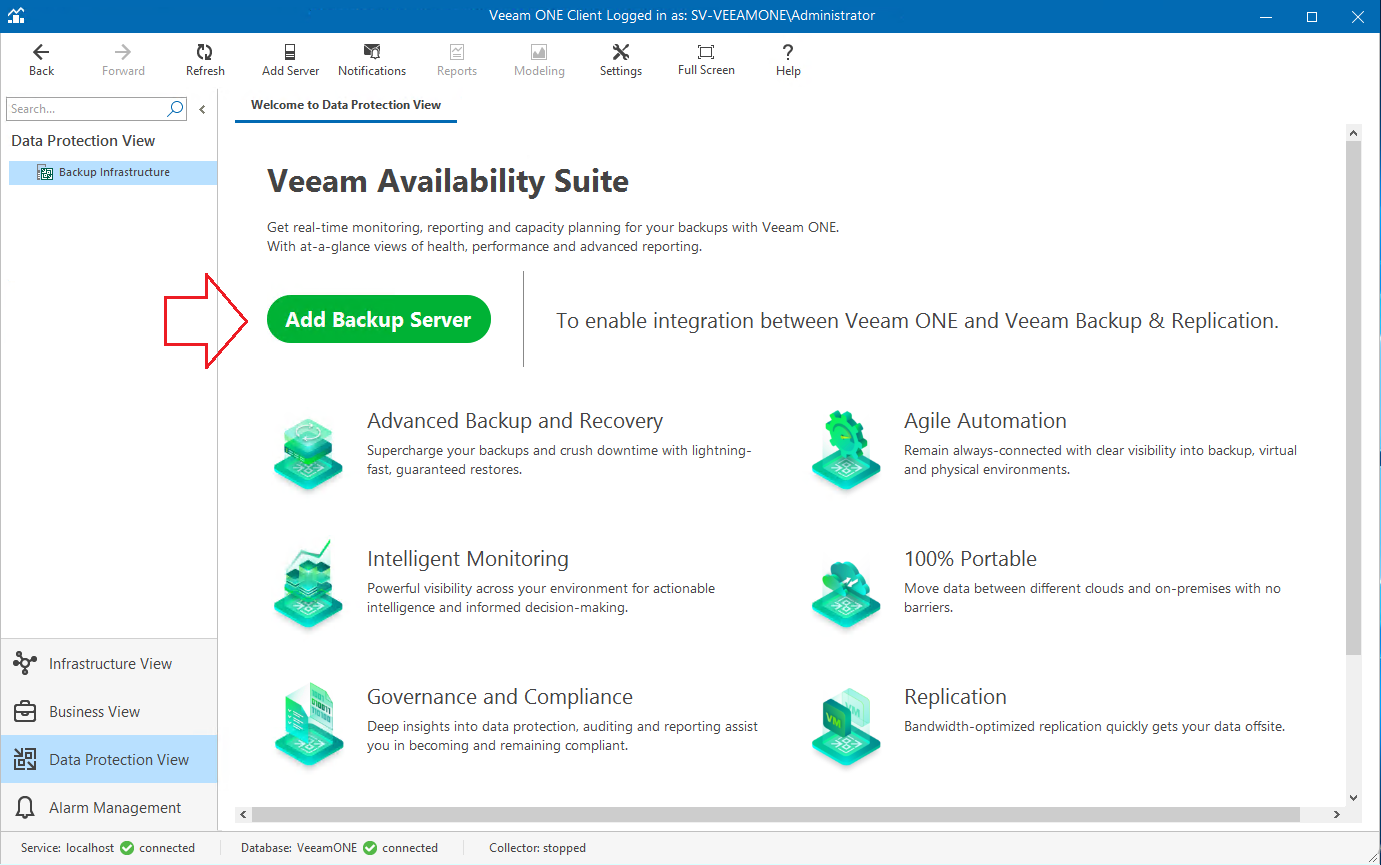Switch to Full Screen mode

pyautogui.click(x=706, y=60)
